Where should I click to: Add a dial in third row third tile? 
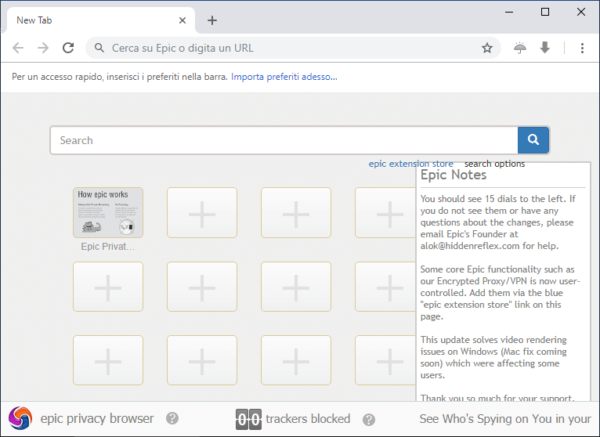[x=296, y=360]
